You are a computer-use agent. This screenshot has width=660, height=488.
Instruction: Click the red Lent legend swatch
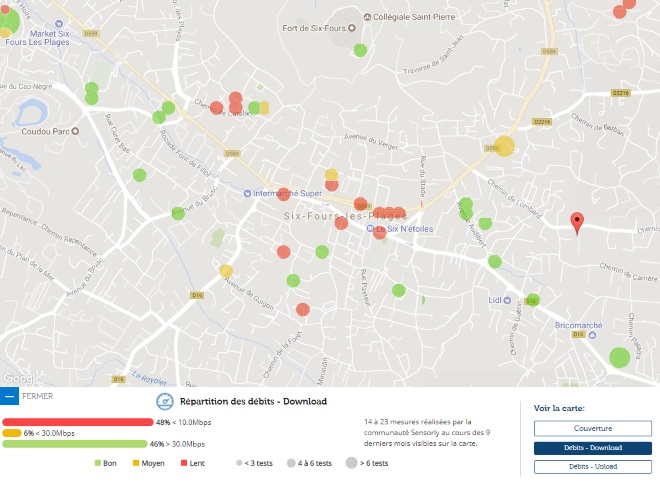185,463
